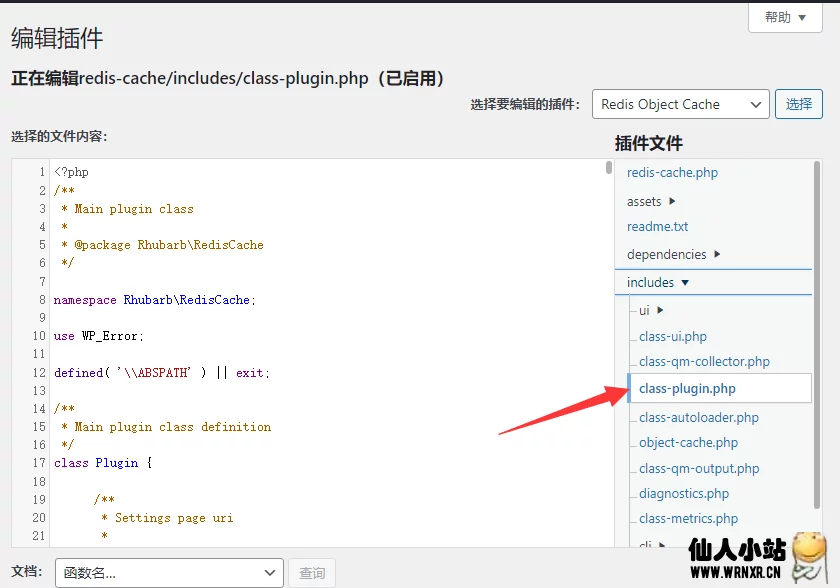Click the '@package Rhubarb\RedisCache' comment

(x=169, y=245)
